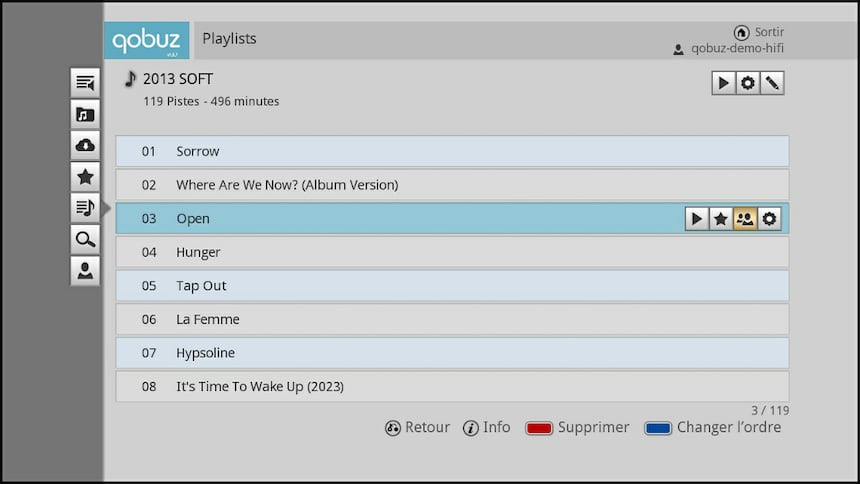Play the entire 2013 SOFT playlist

[x=723, y=83]
